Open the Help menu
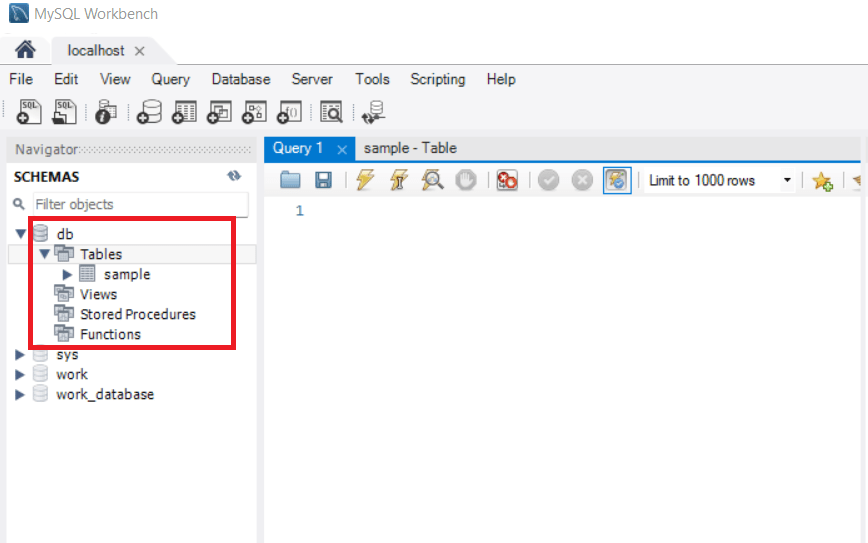 click(501, 79)
